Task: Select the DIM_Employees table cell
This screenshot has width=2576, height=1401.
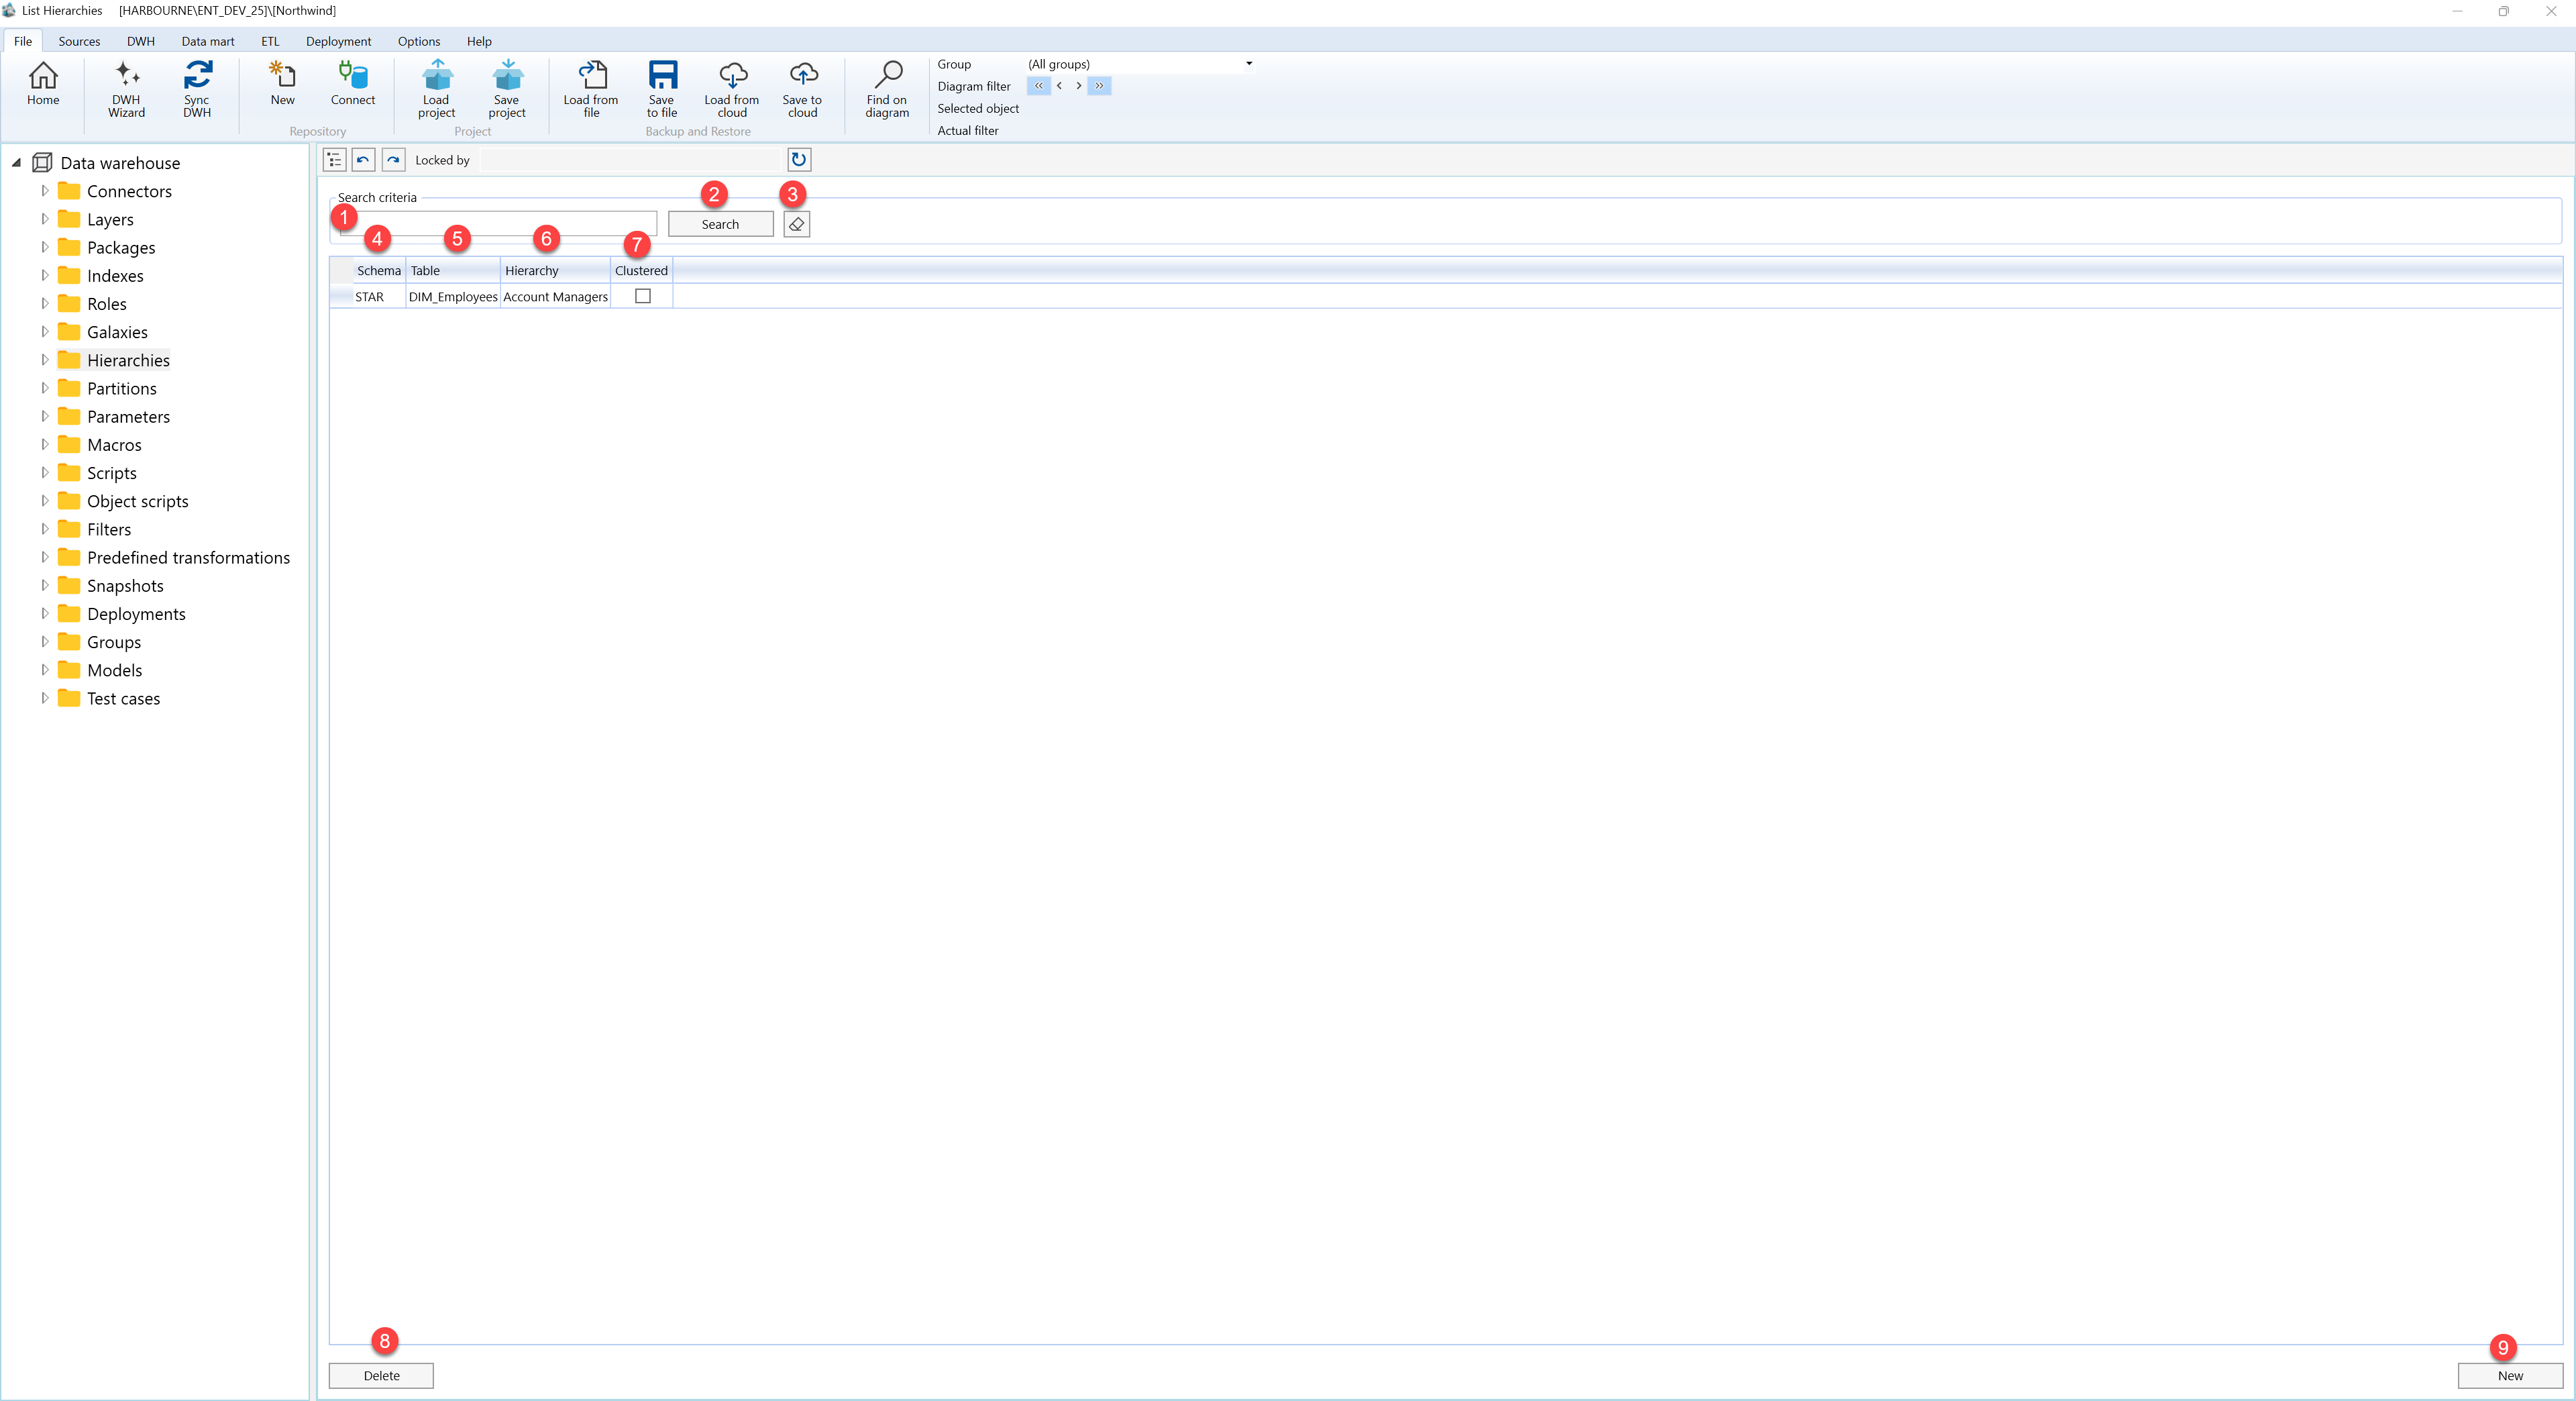Action: [453, 296]
